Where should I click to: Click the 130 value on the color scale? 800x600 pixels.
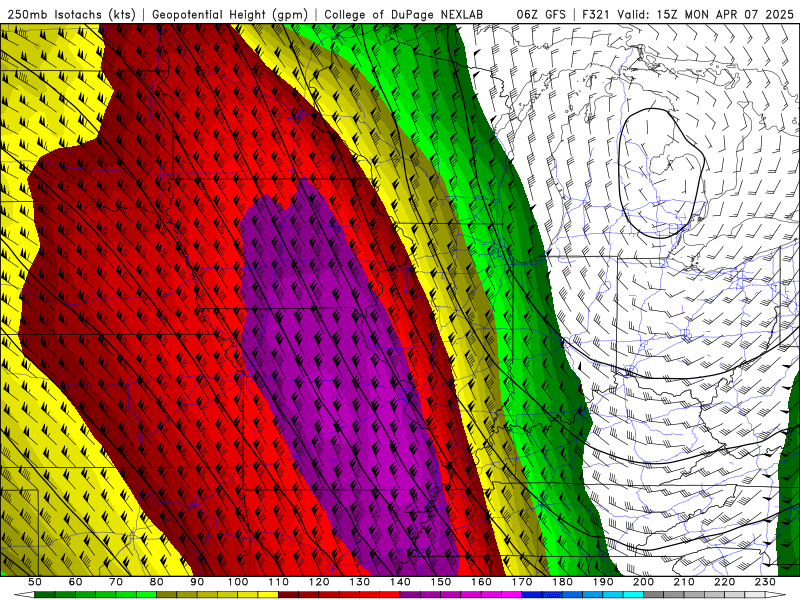[360, 582]
